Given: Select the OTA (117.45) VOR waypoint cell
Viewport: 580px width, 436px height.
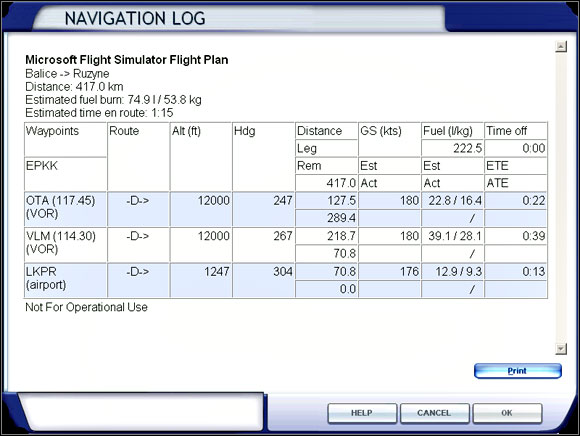Looking at the screenshot, I should click(x=65, y=209).
